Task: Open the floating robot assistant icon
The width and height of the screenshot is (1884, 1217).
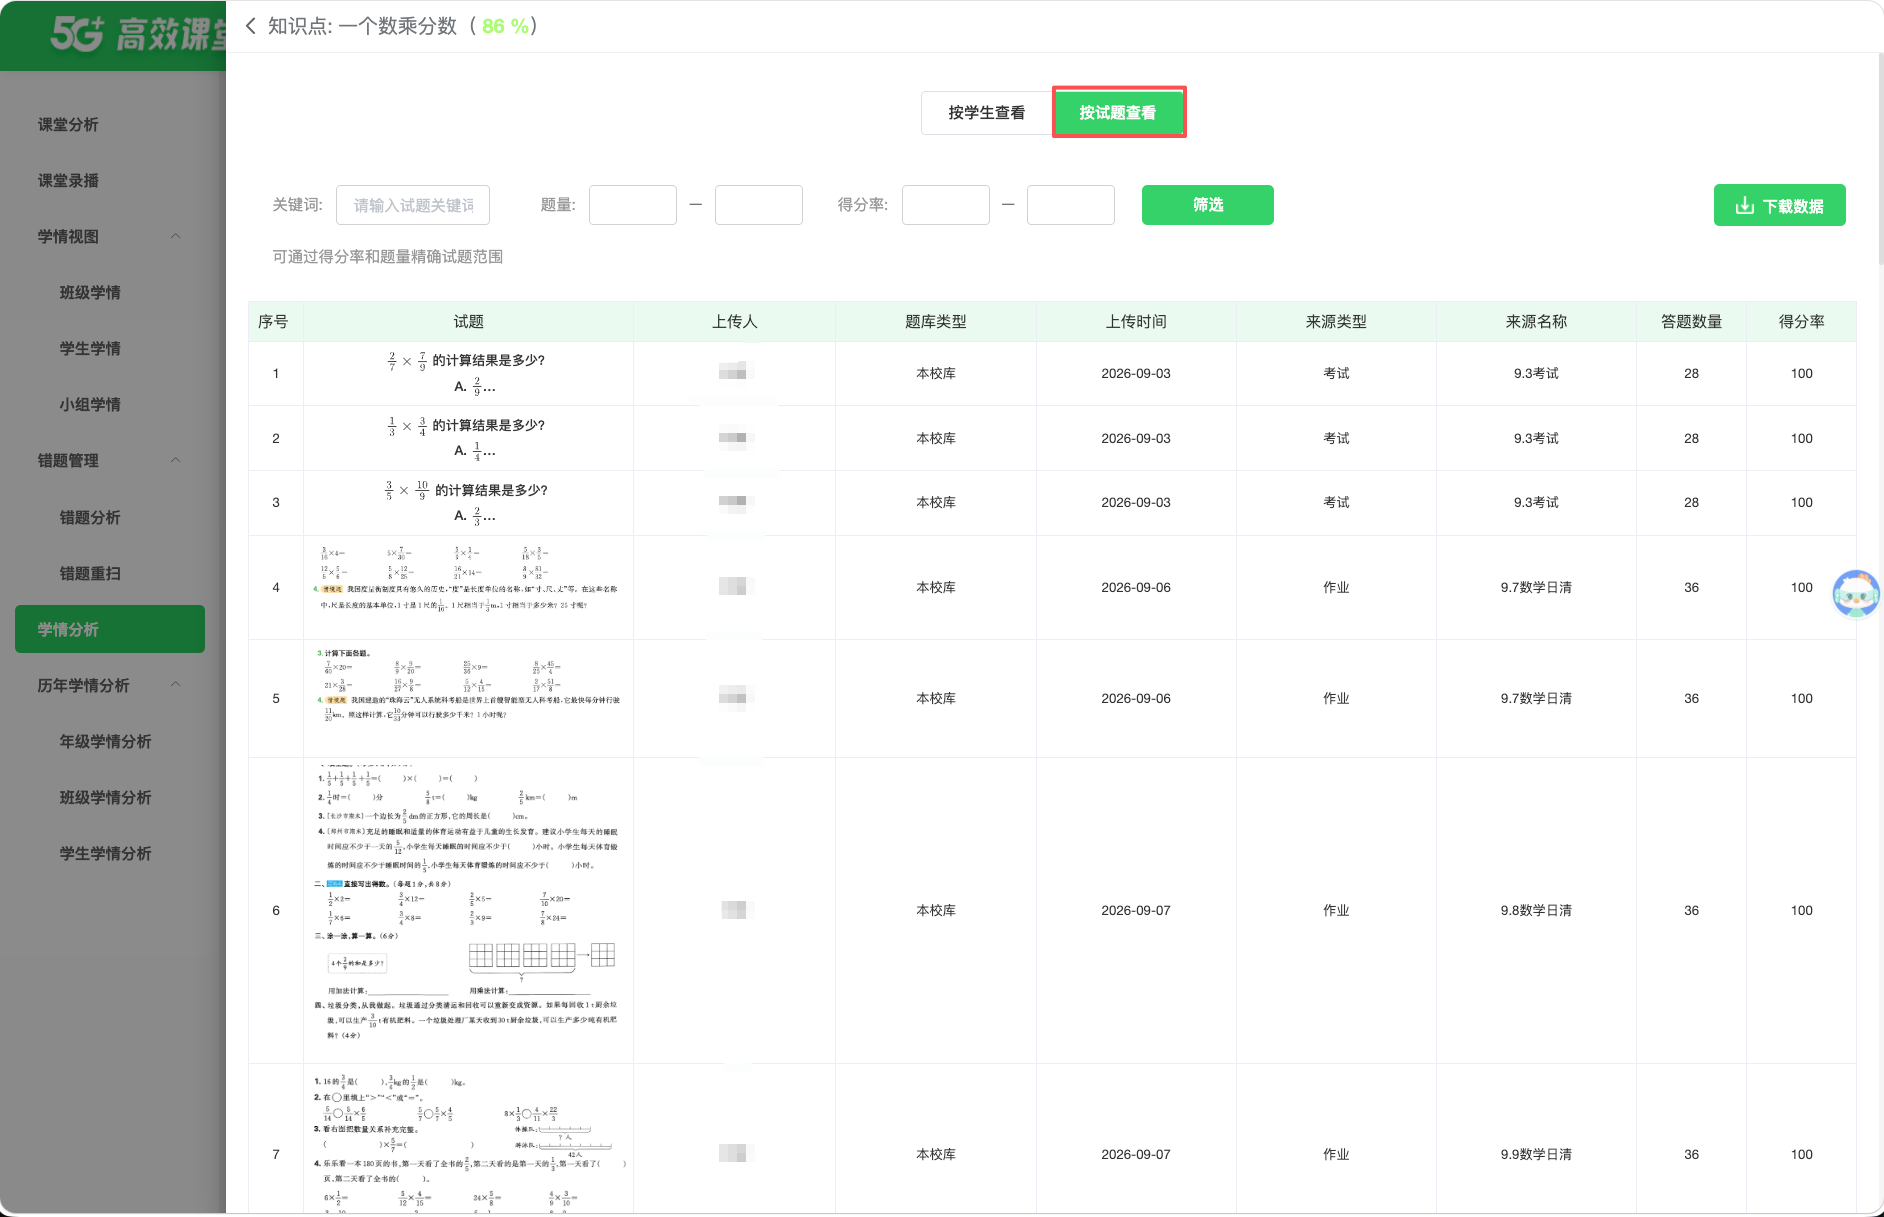Action: [1856, 593]
